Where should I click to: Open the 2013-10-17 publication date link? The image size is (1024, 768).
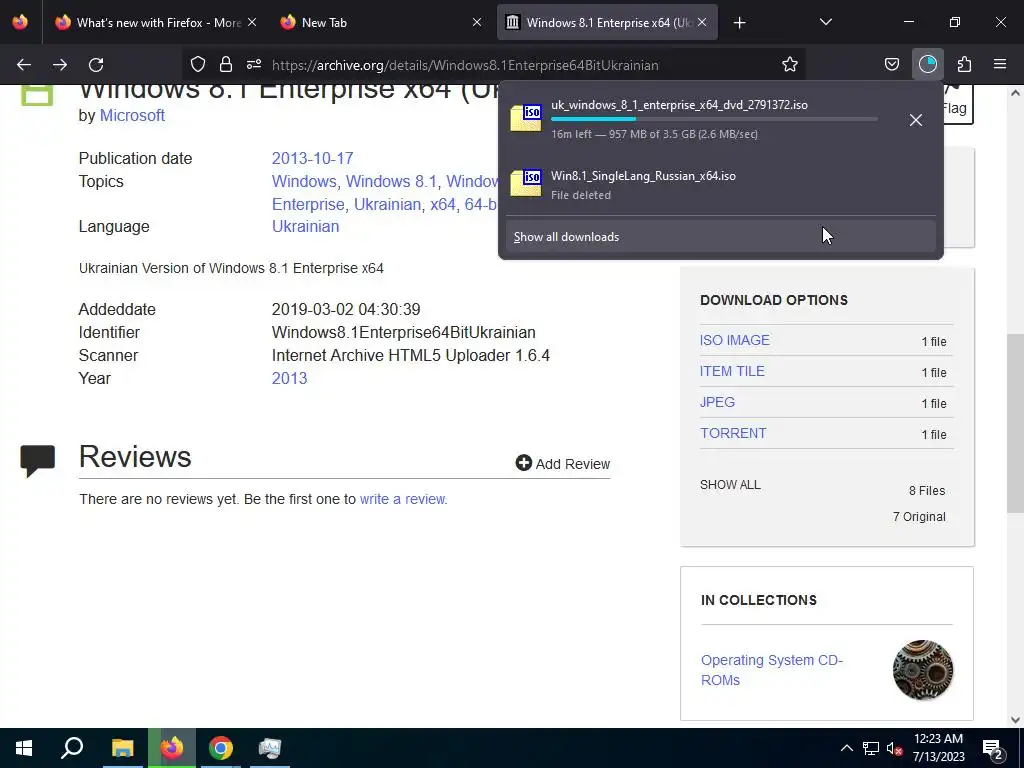312,159
